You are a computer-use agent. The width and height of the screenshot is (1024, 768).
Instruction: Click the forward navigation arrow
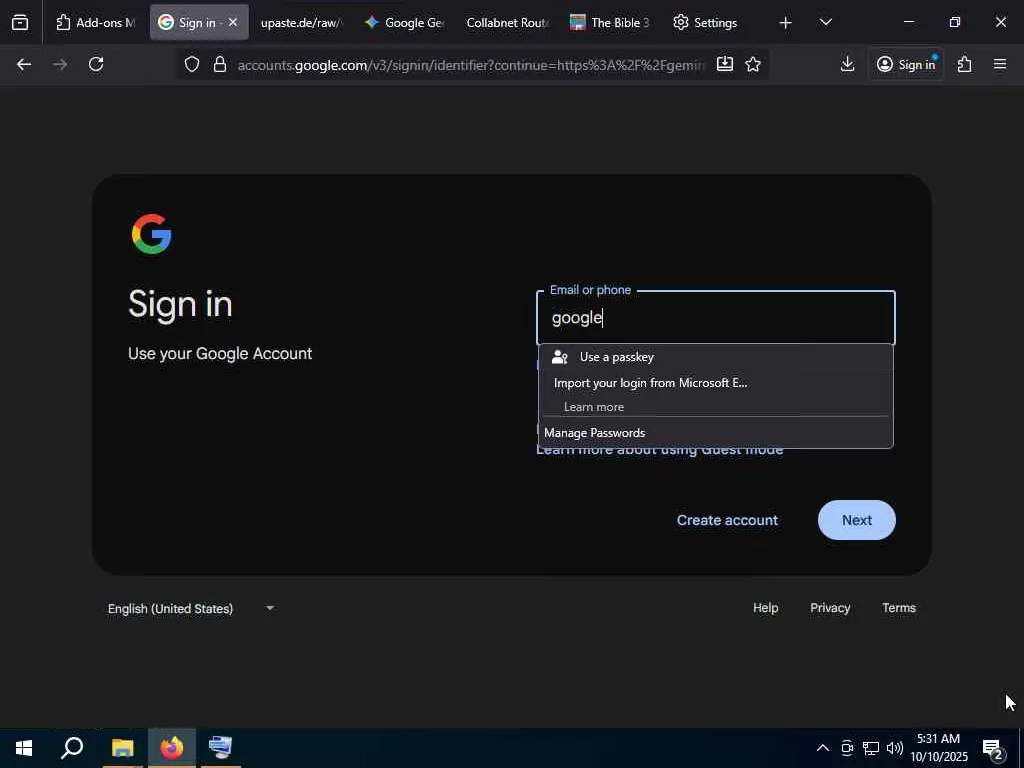coord(60,64)
